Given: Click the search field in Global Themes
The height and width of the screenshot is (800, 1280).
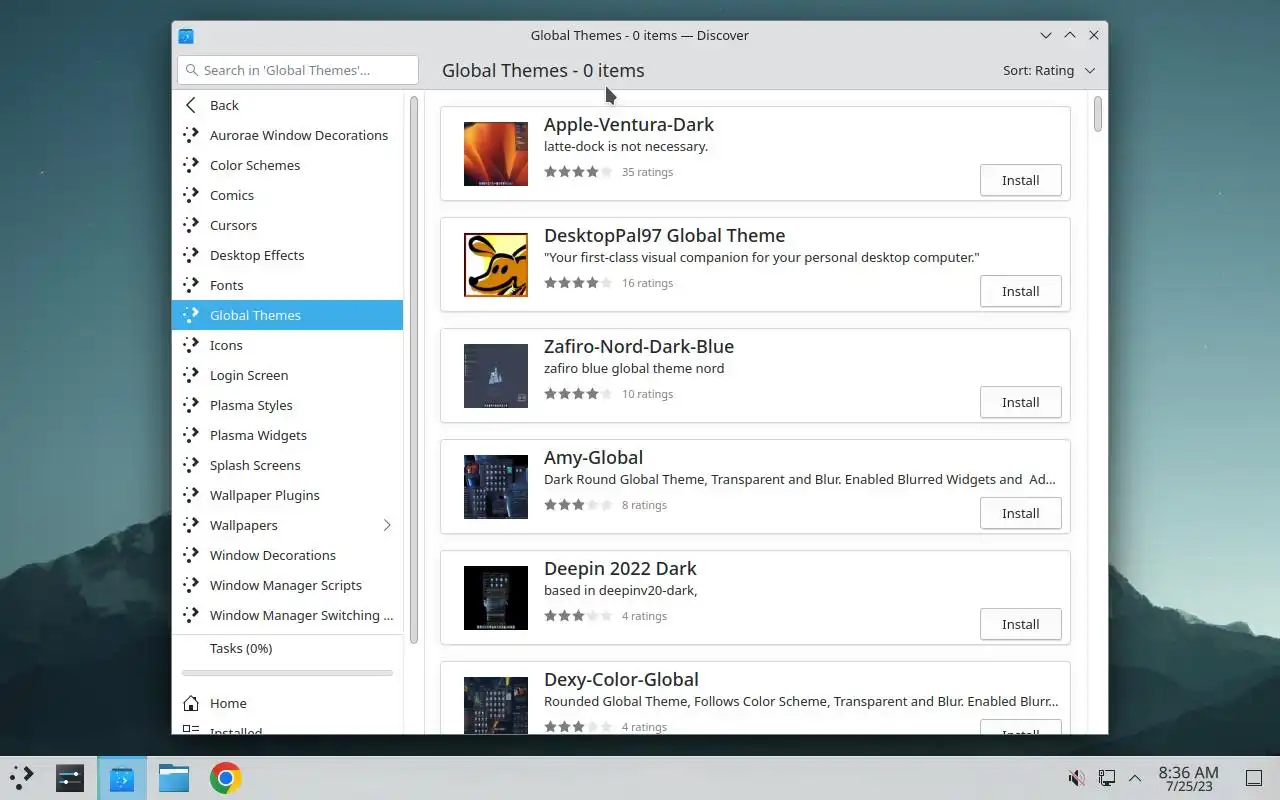Looking at the screenshot, I should [x=298, y=70].
